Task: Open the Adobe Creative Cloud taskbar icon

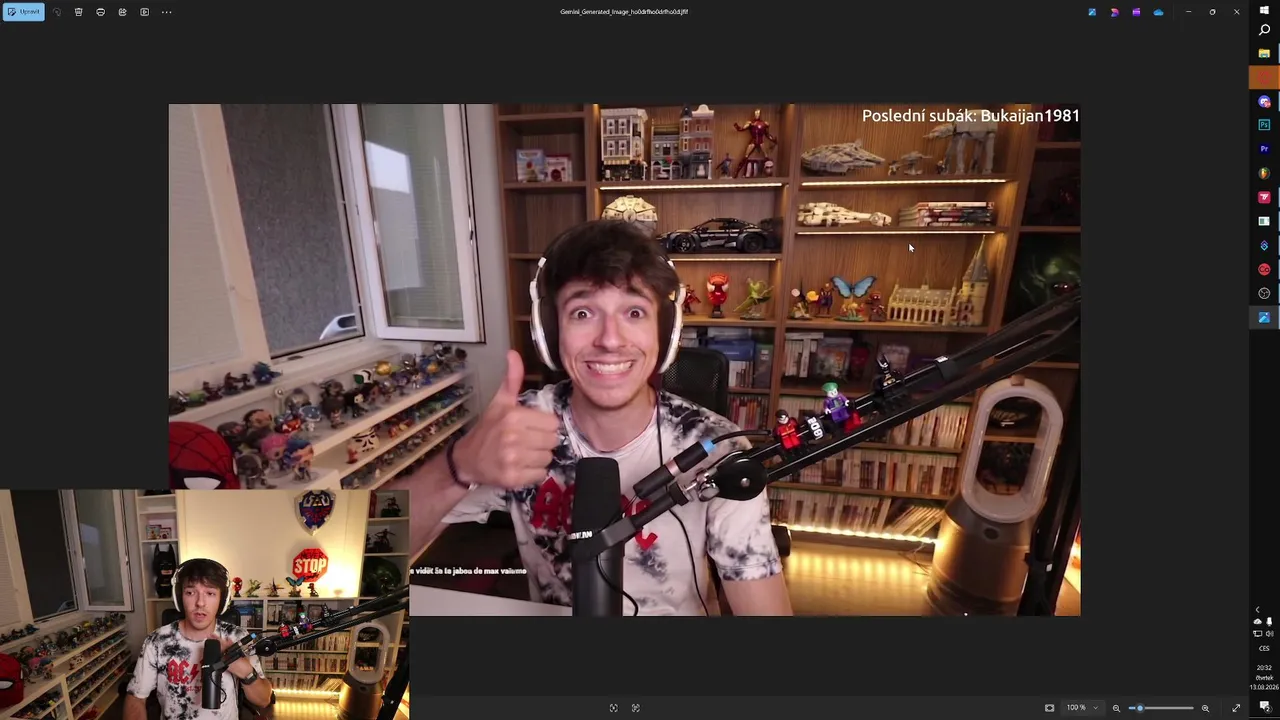Action: click(x=1264, y=269)
